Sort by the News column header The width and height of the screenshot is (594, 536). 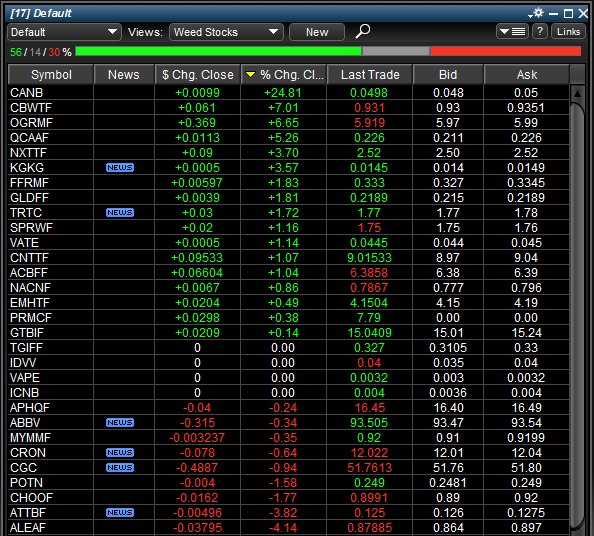tap(124, 75)
